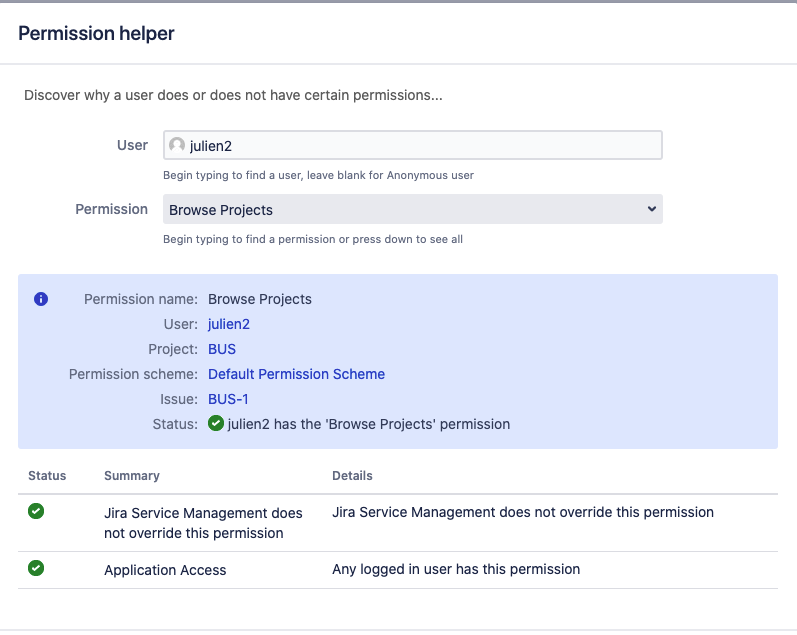
Task: Click the Jira Service Management details cell
Action: (523, 512)
